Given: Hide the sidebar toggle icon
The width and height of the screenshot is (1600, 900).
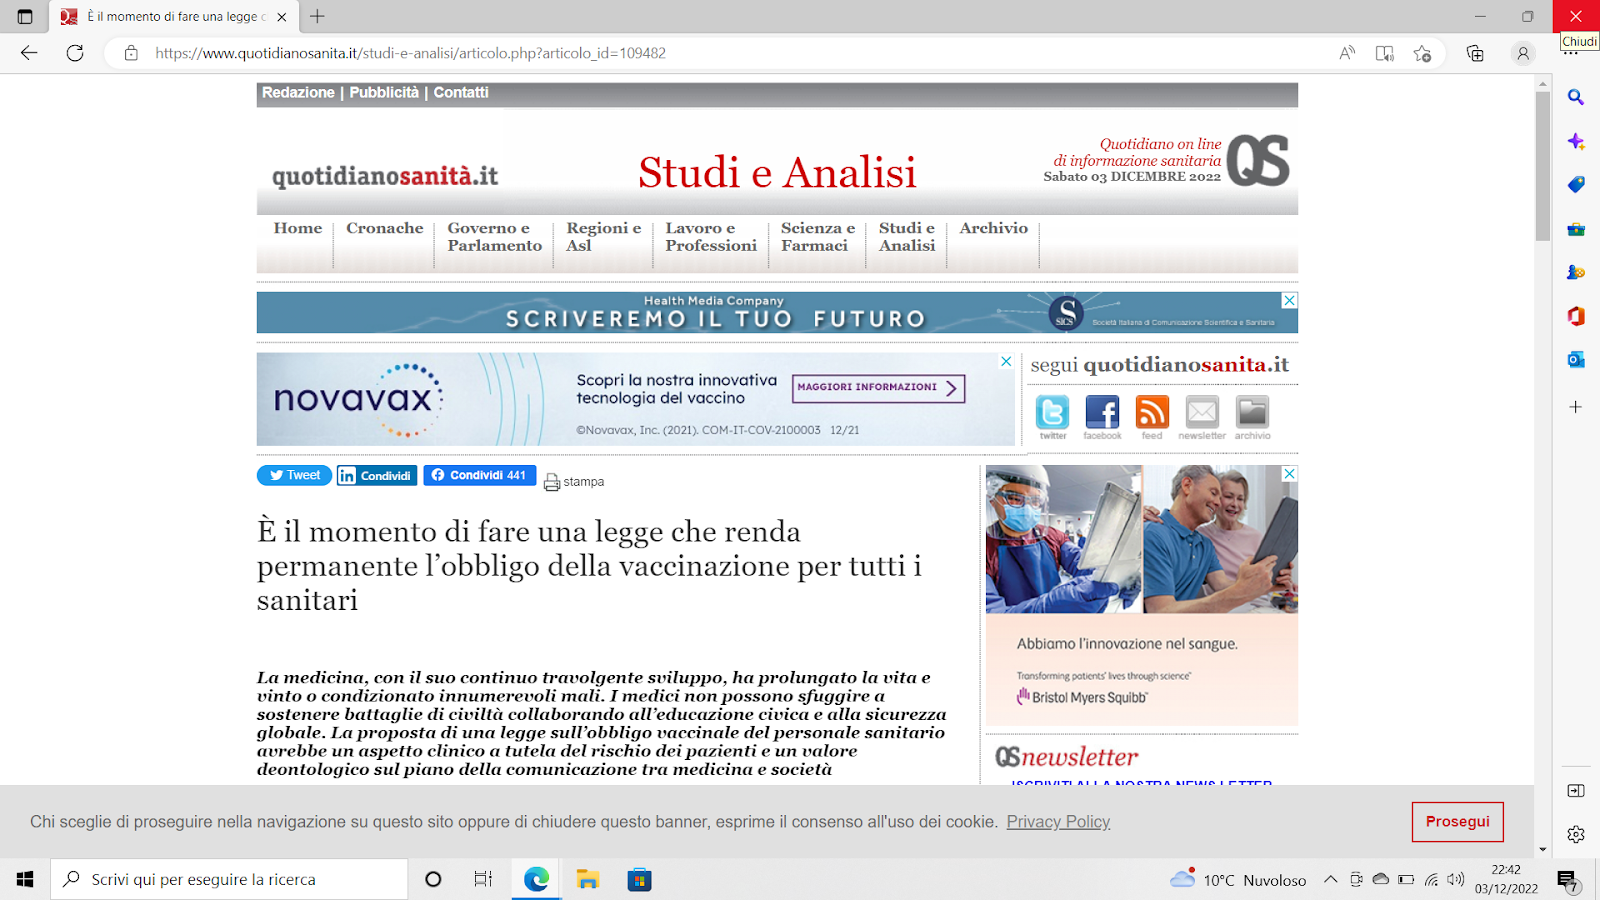Looking at the screenshot, I should pyautogui.click(x=1576, y=791).
